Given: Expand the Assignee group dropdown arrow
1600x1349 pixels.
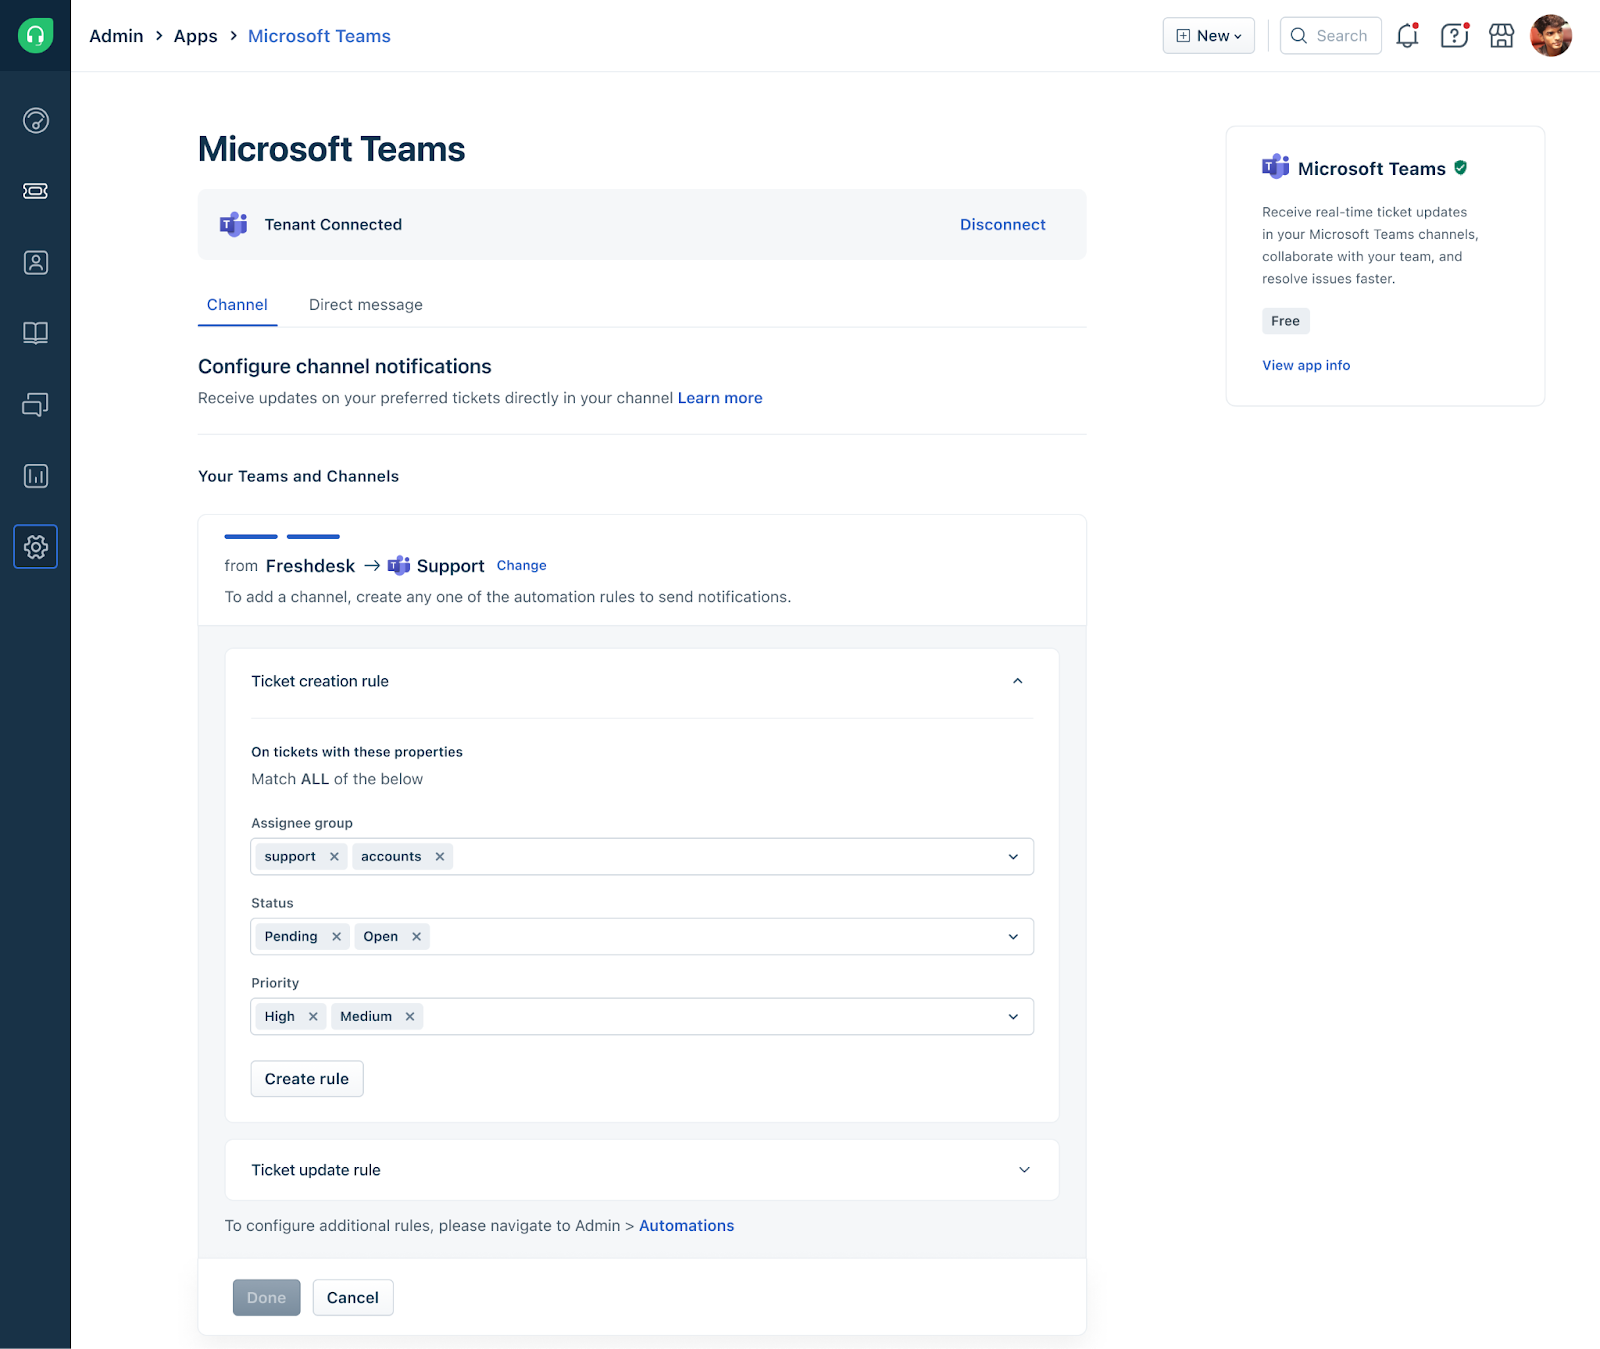Looking at the screenshot, I should point(1013,857).
